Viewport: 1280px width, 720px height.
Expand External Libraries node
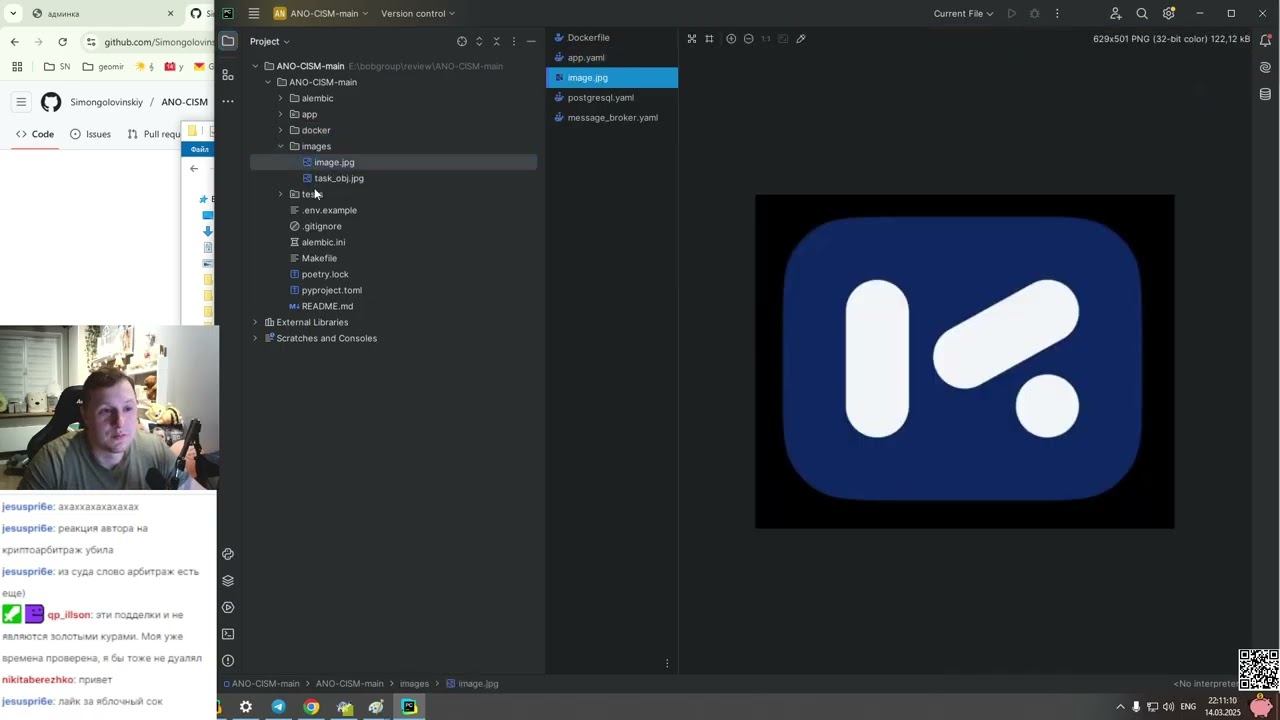255,322
